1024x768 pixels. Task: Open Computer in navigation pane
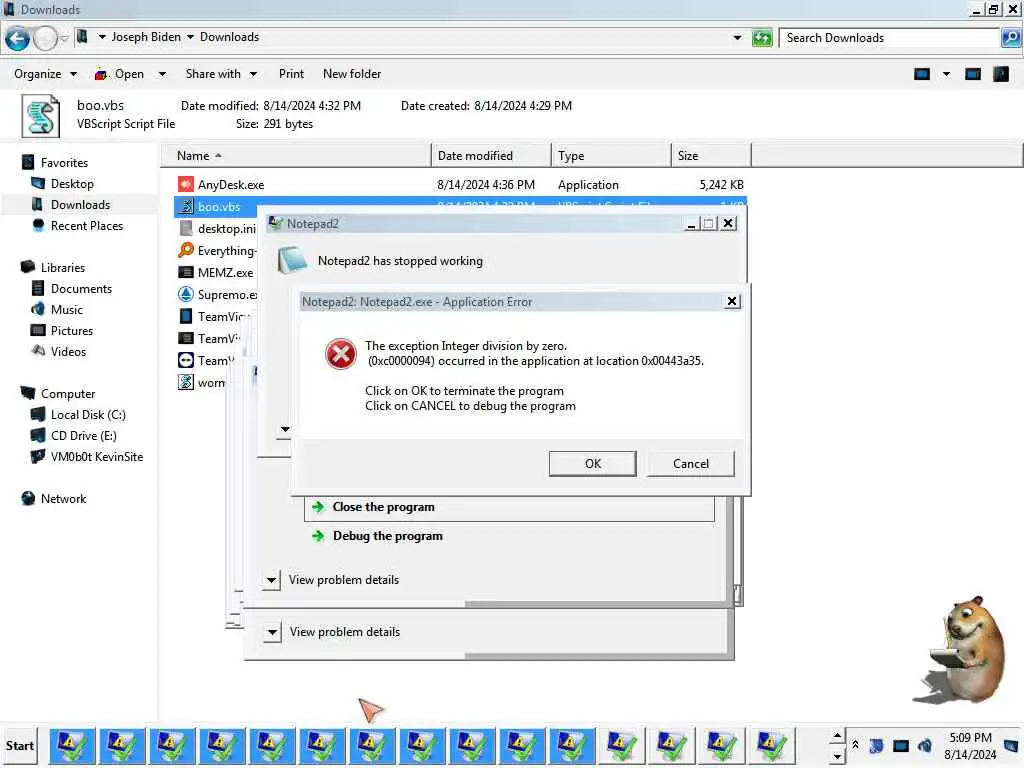pos(67,394)
